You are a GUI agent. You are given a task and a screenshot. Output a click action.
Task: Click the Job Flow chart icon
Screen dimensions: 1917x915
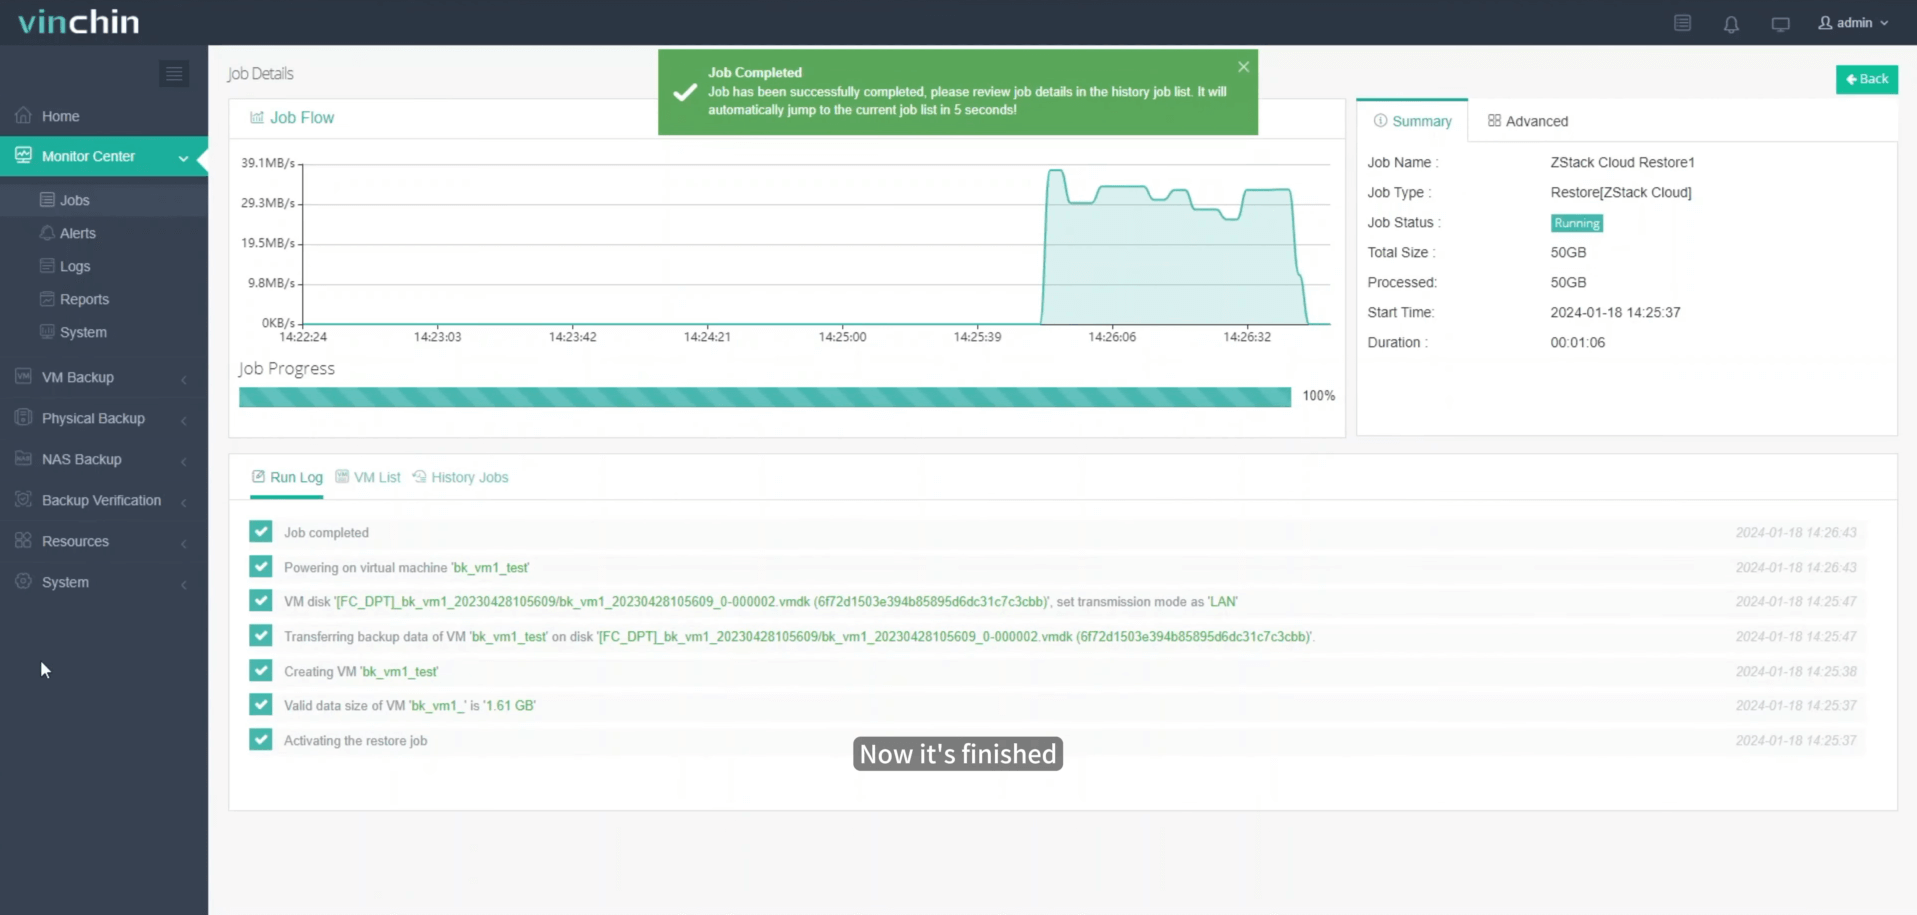257,118
